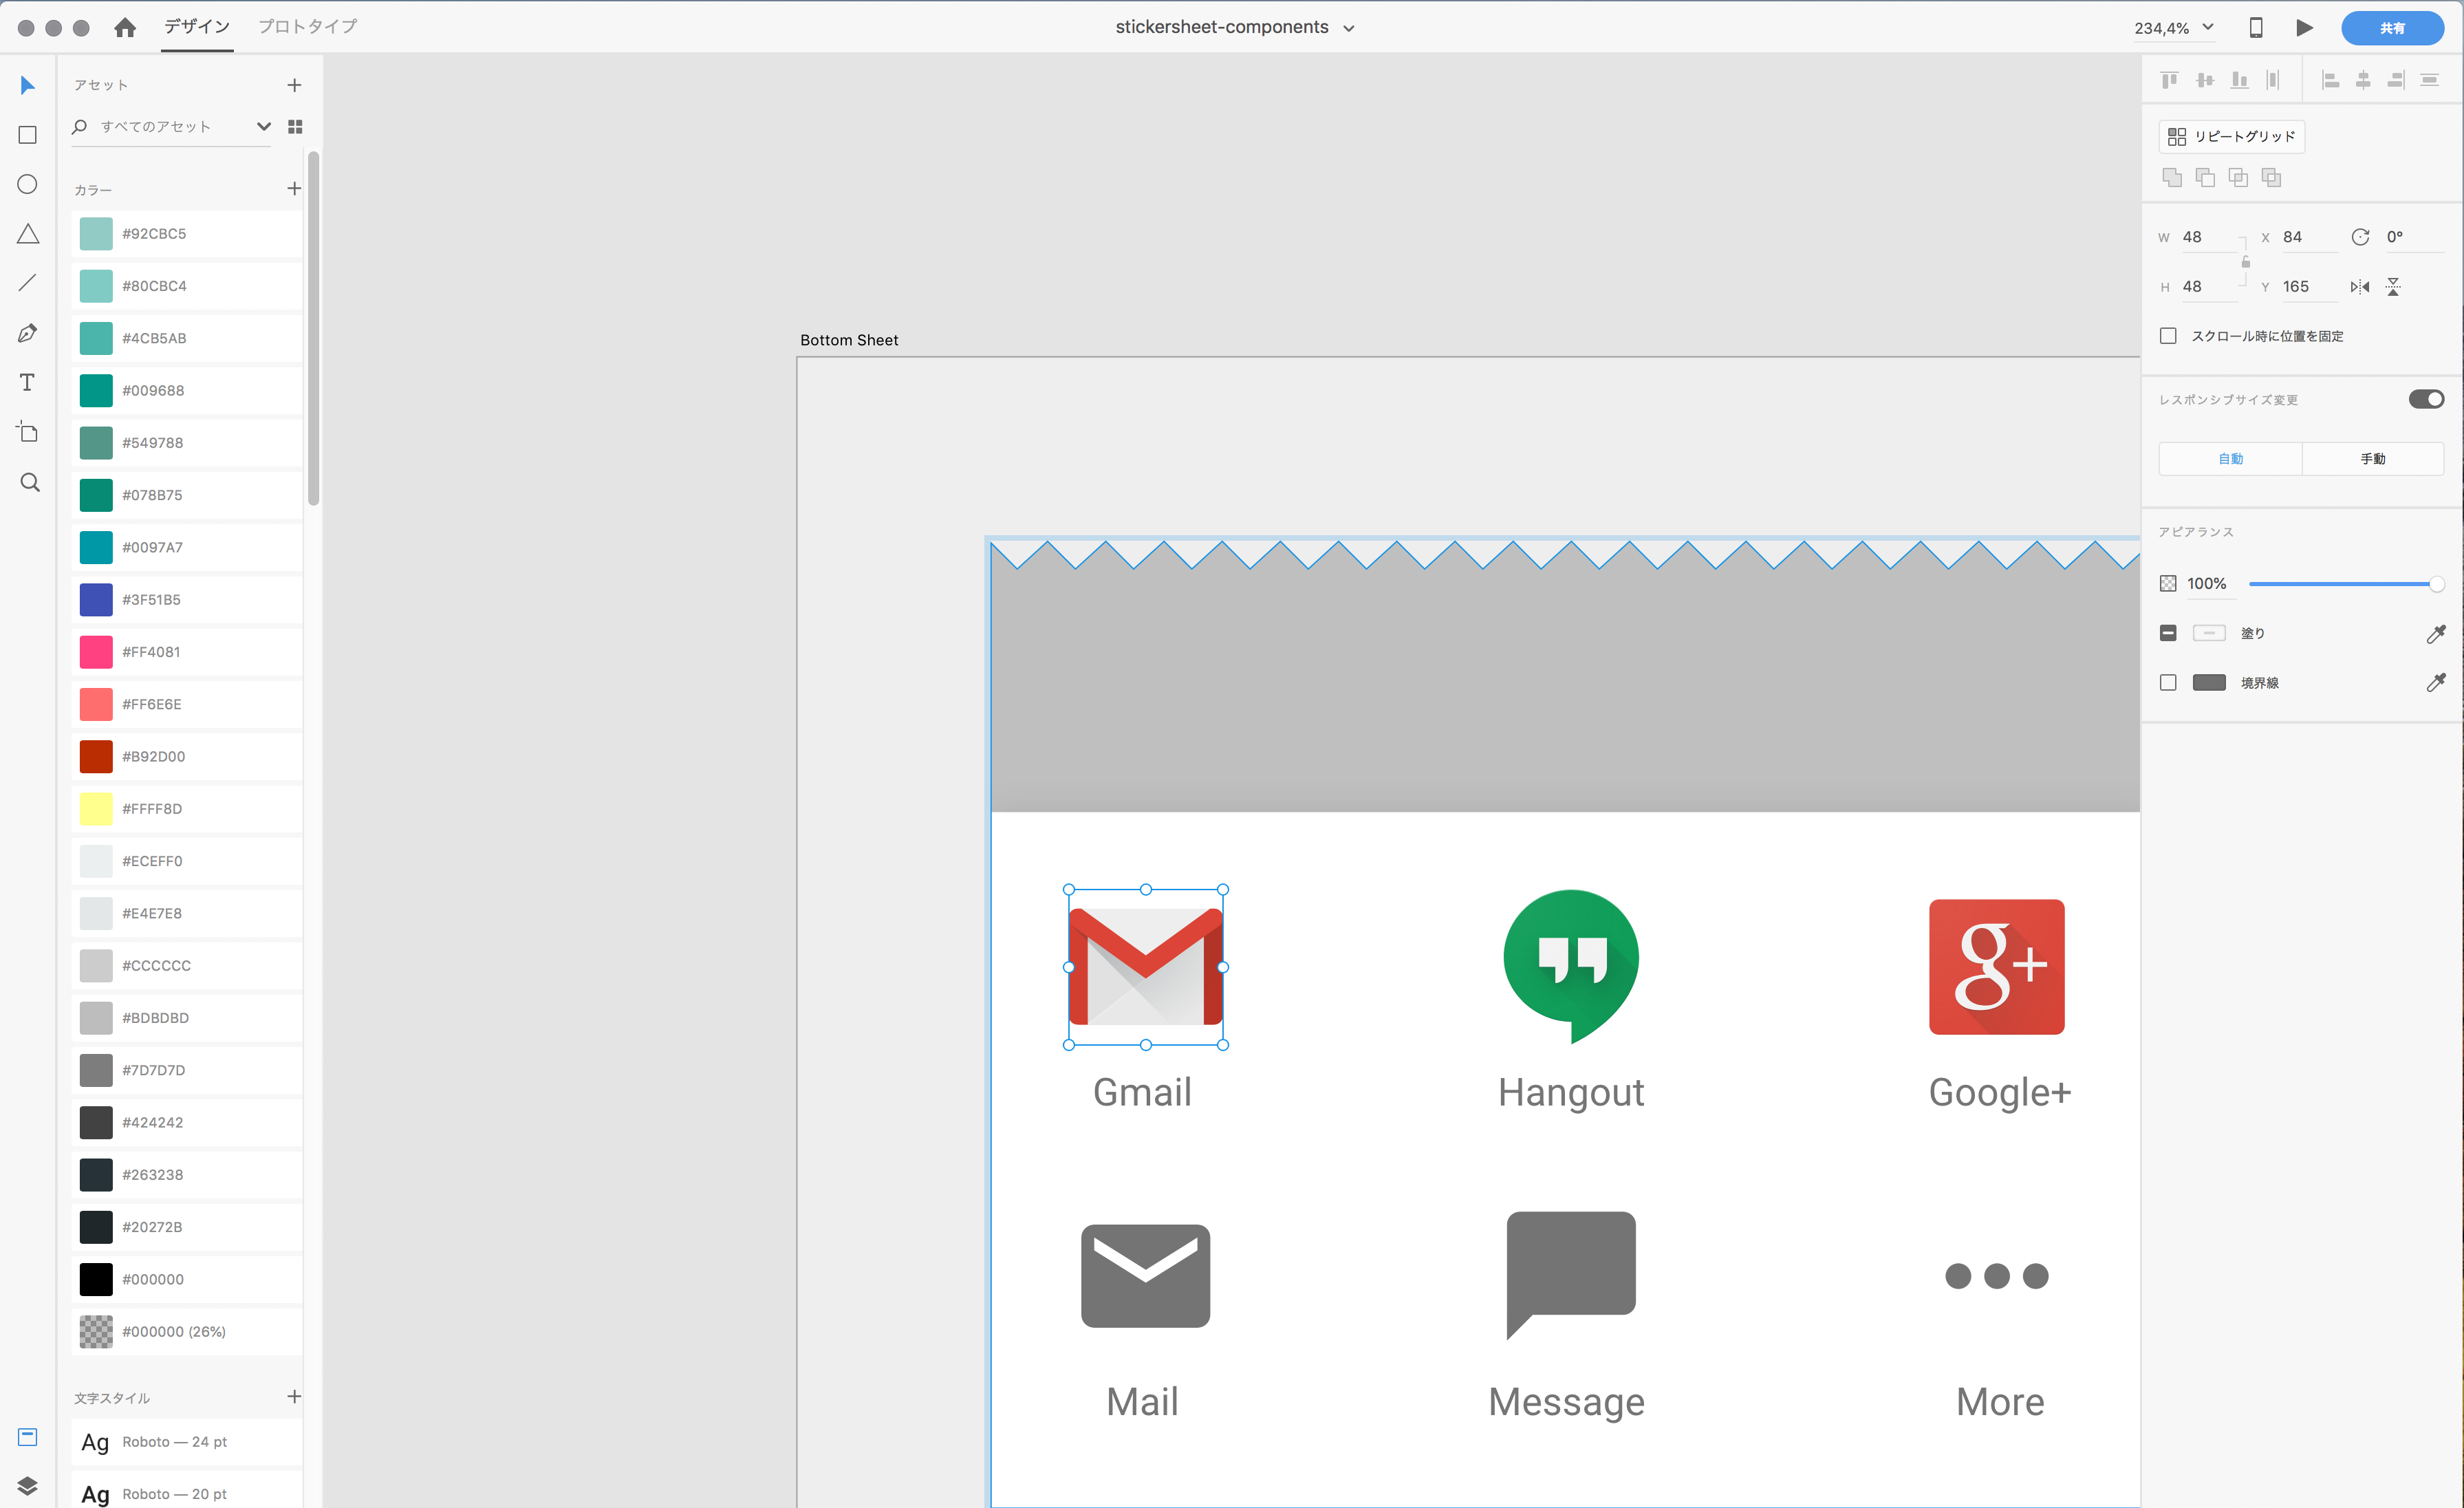This screenshot has width=2464, height=1508.
Task: Click the リピートグリッド button
Action: point(2231,136)
